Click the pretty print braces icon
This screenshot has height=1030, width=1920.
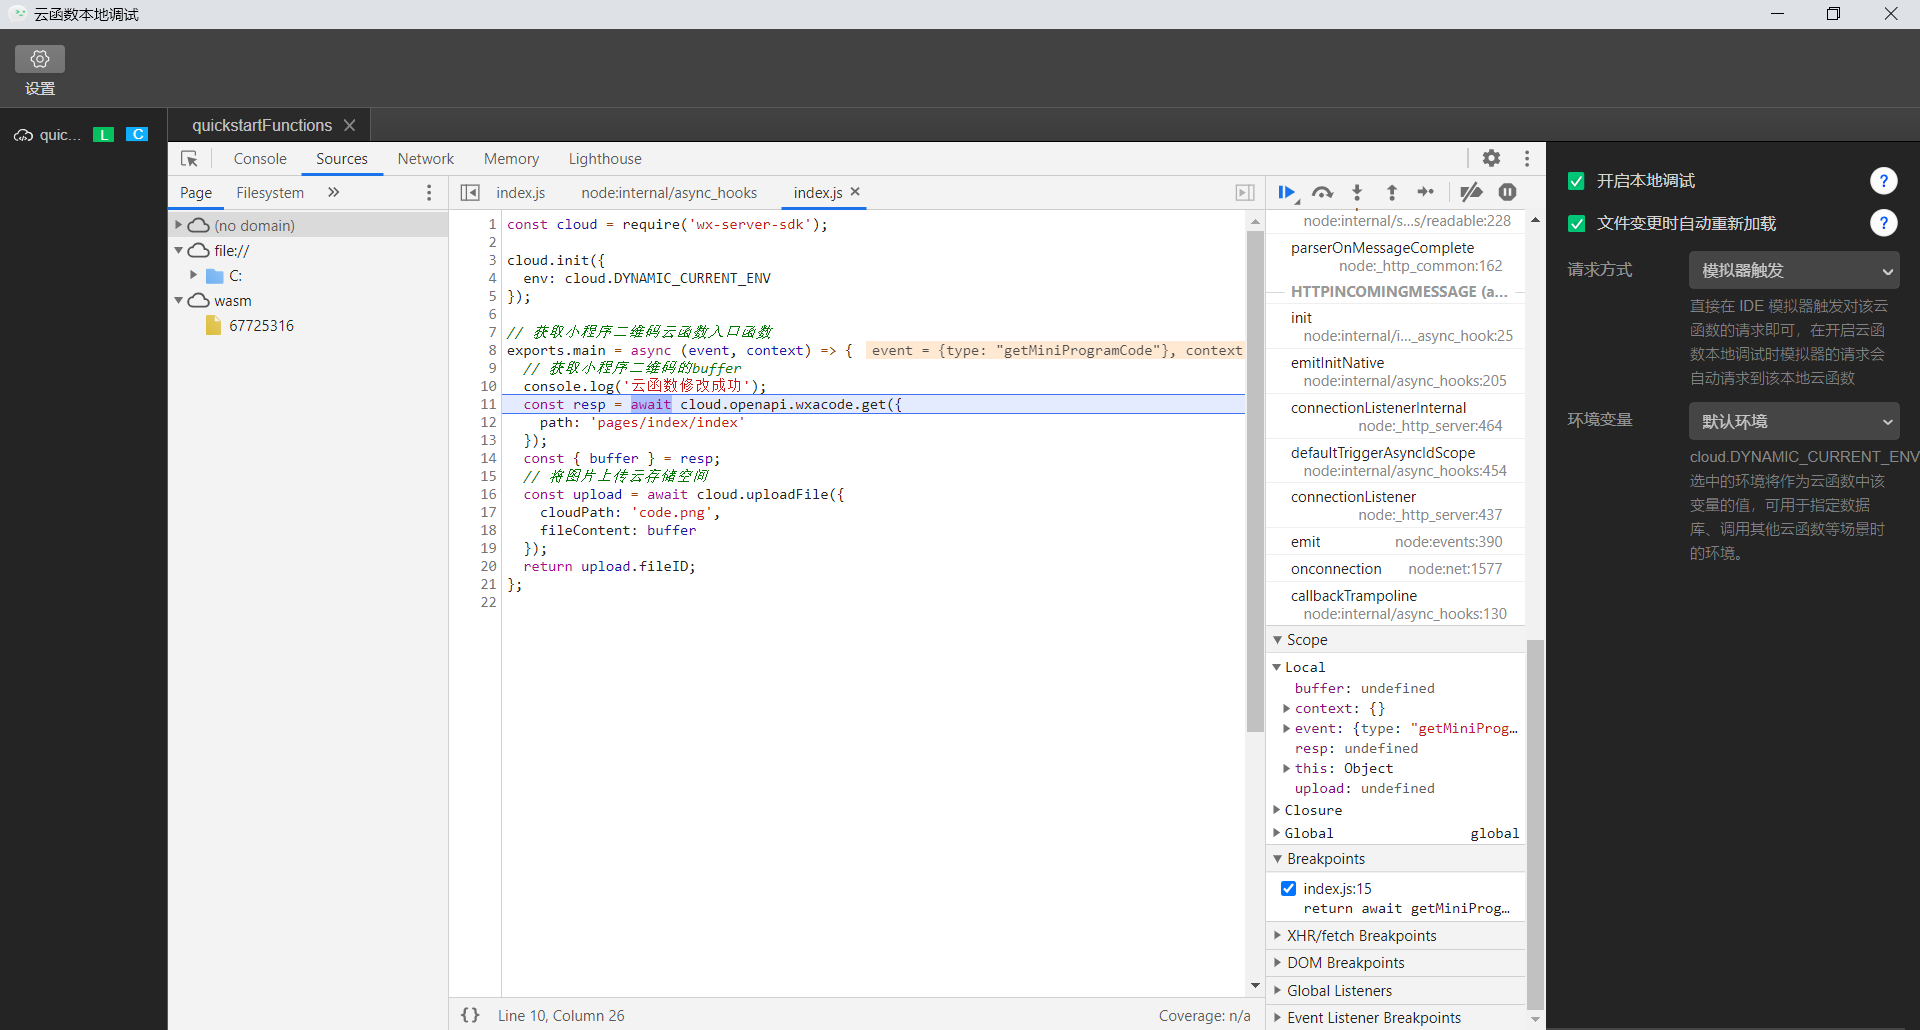coord(470,1015)
